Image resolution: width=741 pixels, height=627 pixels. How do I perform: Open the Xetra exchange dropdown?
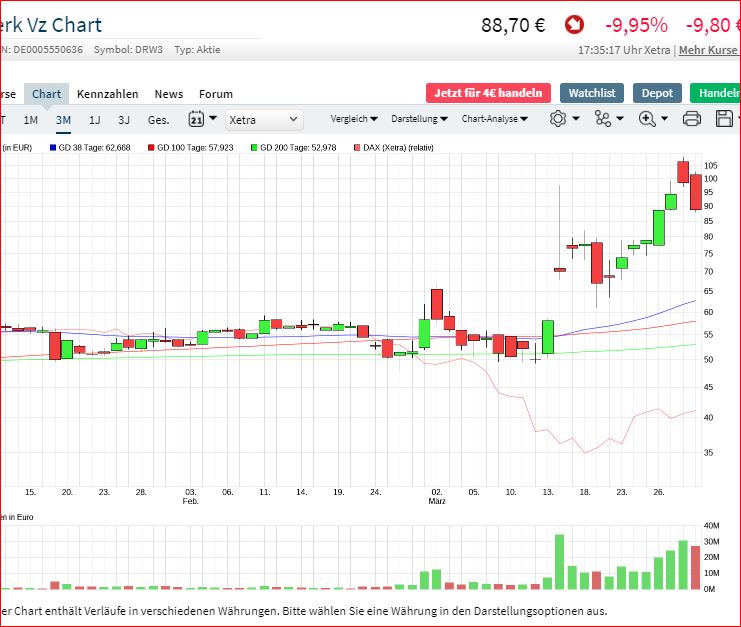(264, 119)
